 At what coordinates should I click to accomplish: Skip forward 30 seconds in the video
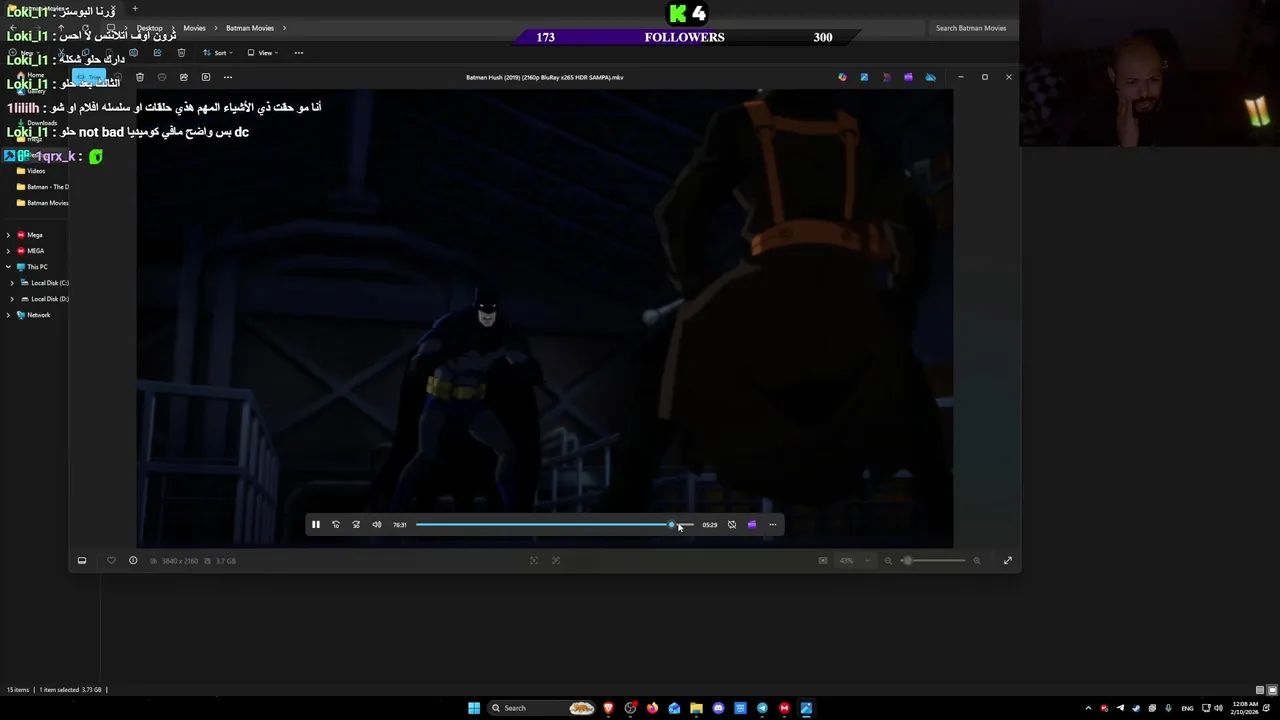[x=356, y=524]
